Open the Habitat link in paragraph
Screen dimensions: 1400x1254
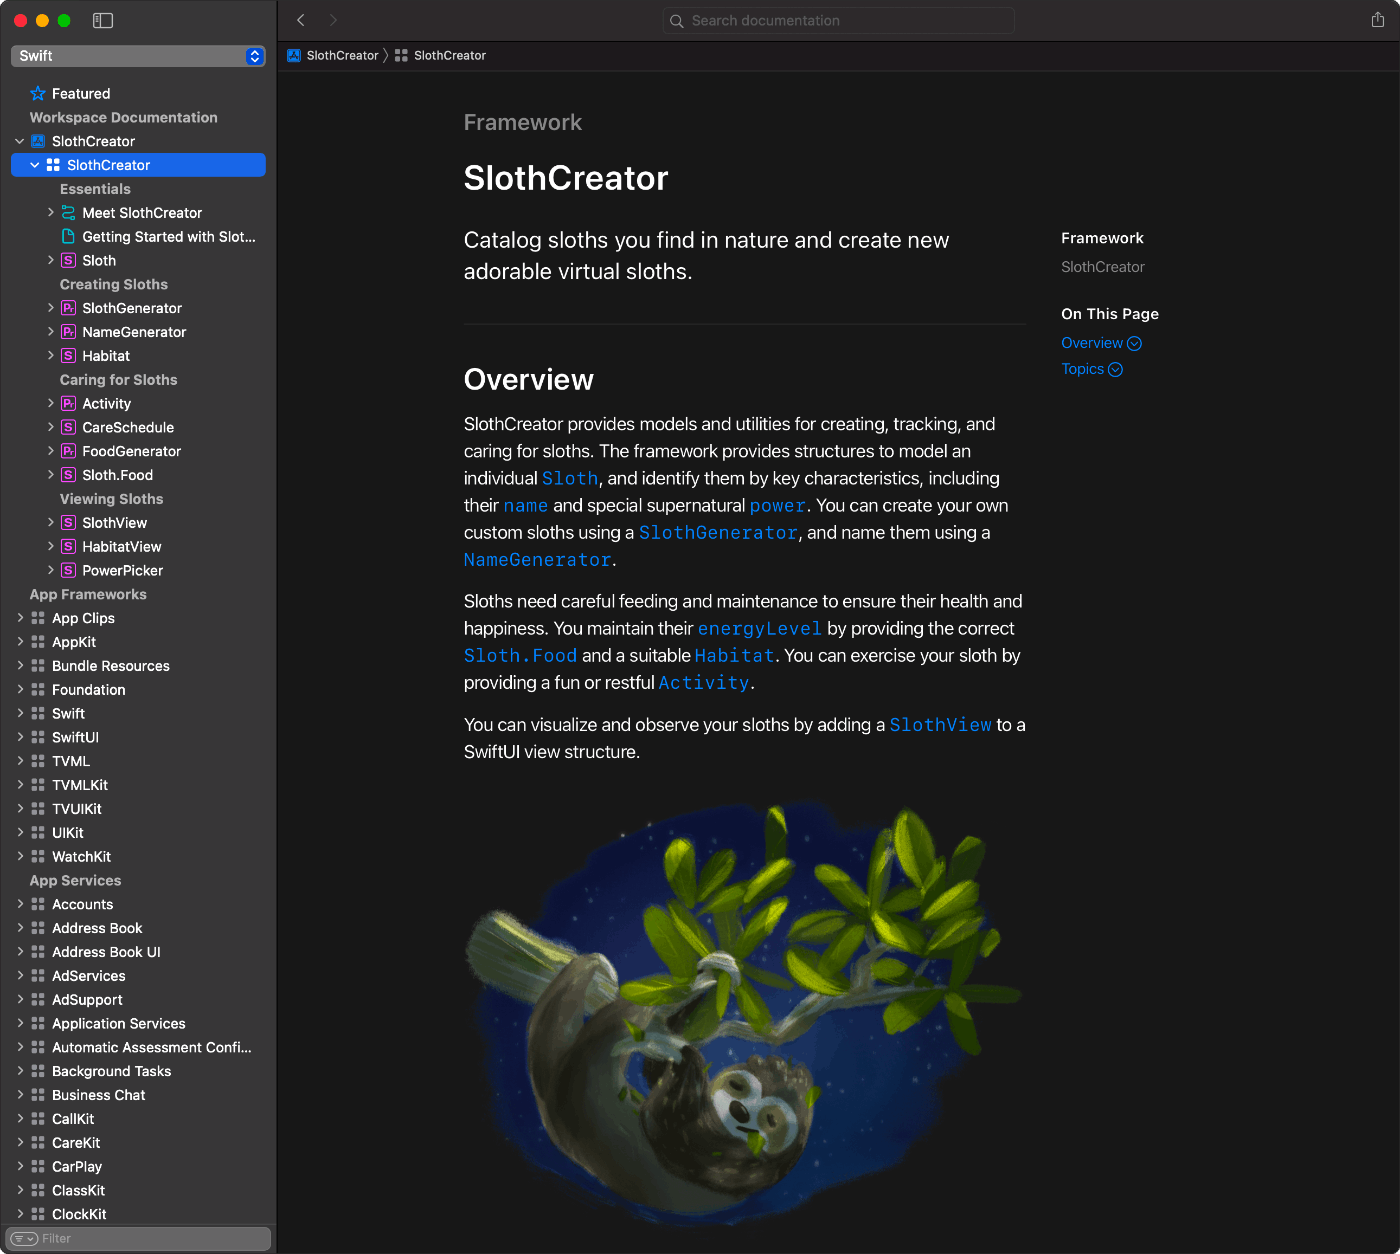(x=735, y=656)
